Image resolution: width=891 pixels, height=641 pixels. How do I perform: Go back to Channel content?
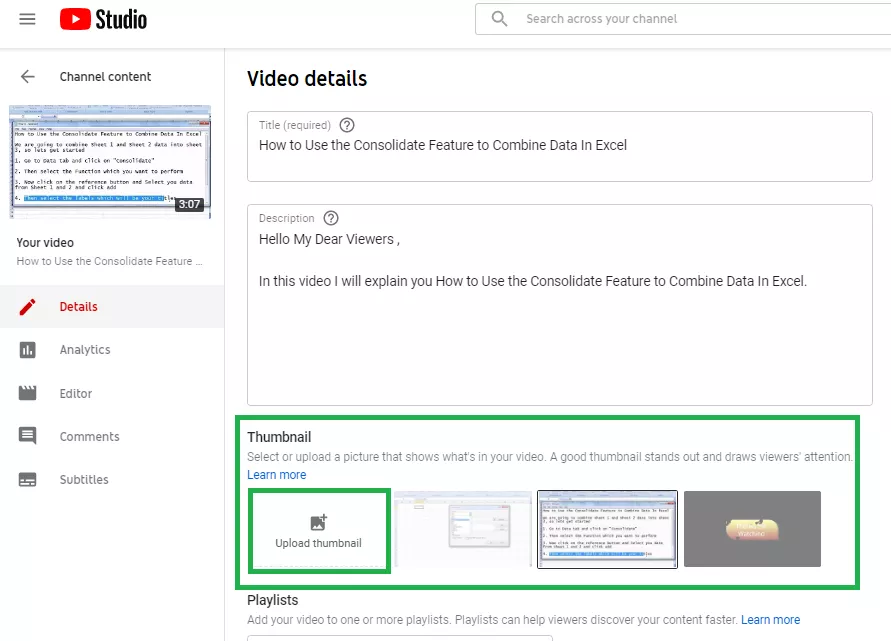(105, 77)
